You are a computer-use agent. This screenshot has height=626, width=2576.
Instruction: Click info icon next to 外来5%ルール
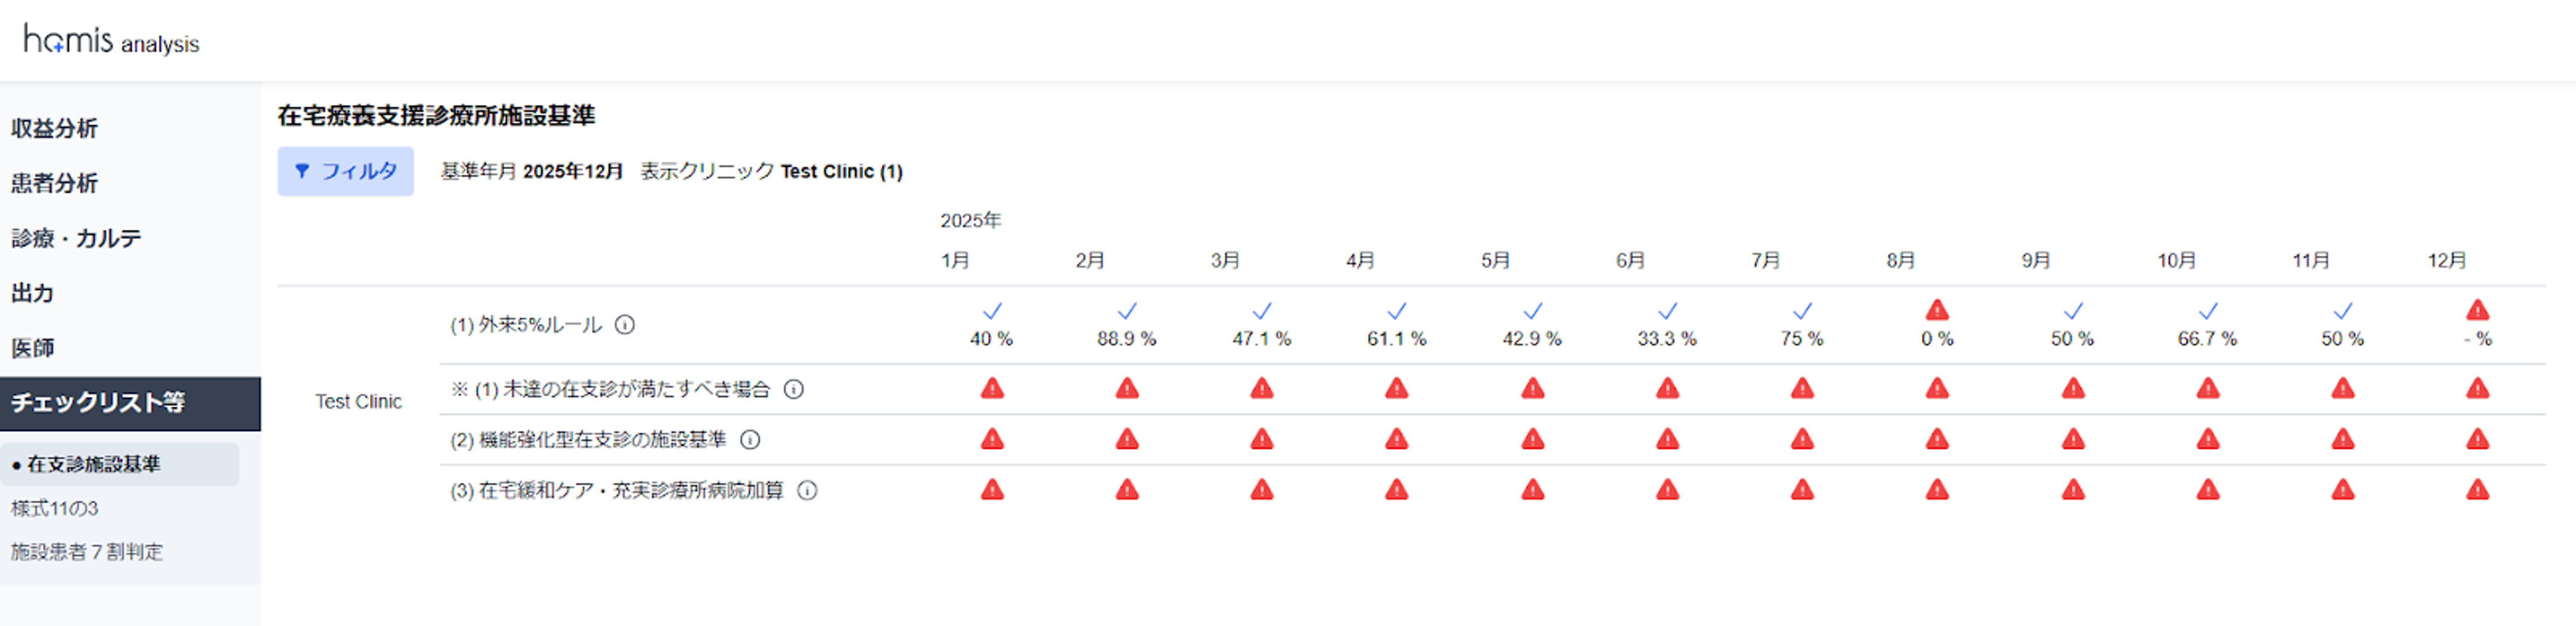[625, 325]
